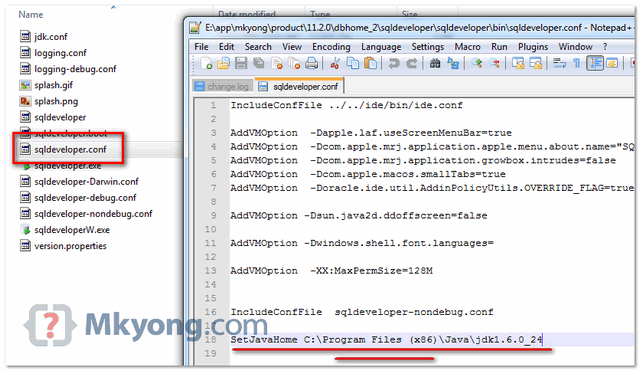Viewport: 640px width, 371px height.
Task: Switch to the change.log tab
Action: point(222,87)
